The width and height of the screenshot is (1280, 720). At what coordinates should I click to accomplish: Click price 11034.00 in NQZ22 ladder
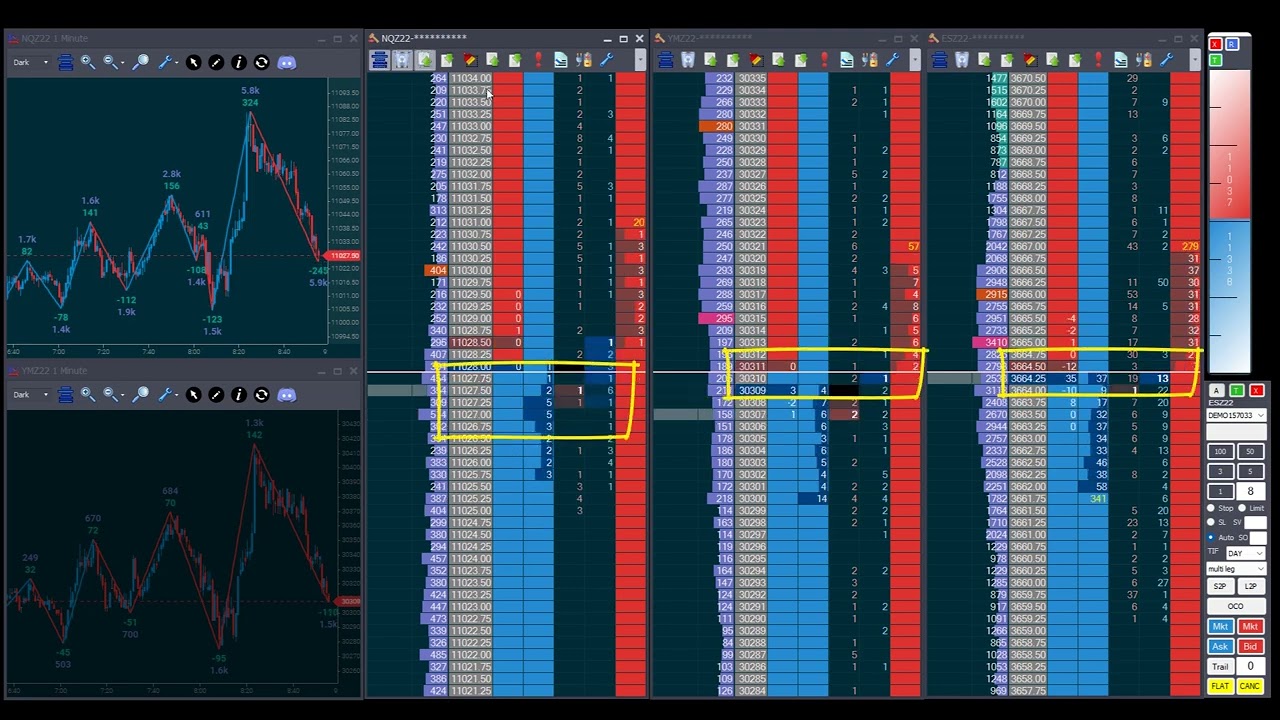pos(470,78)
